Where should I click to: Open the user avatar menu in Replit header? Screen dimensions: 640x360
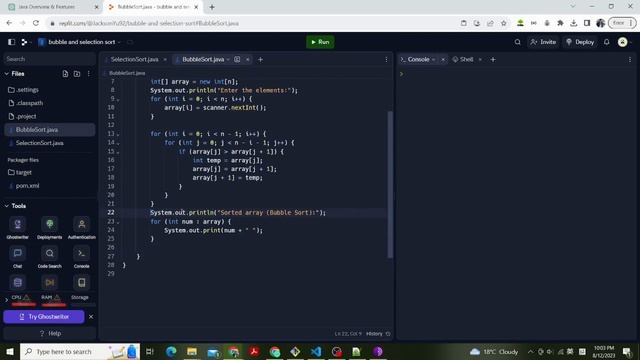pyautogui.click(x=623, y=42)
